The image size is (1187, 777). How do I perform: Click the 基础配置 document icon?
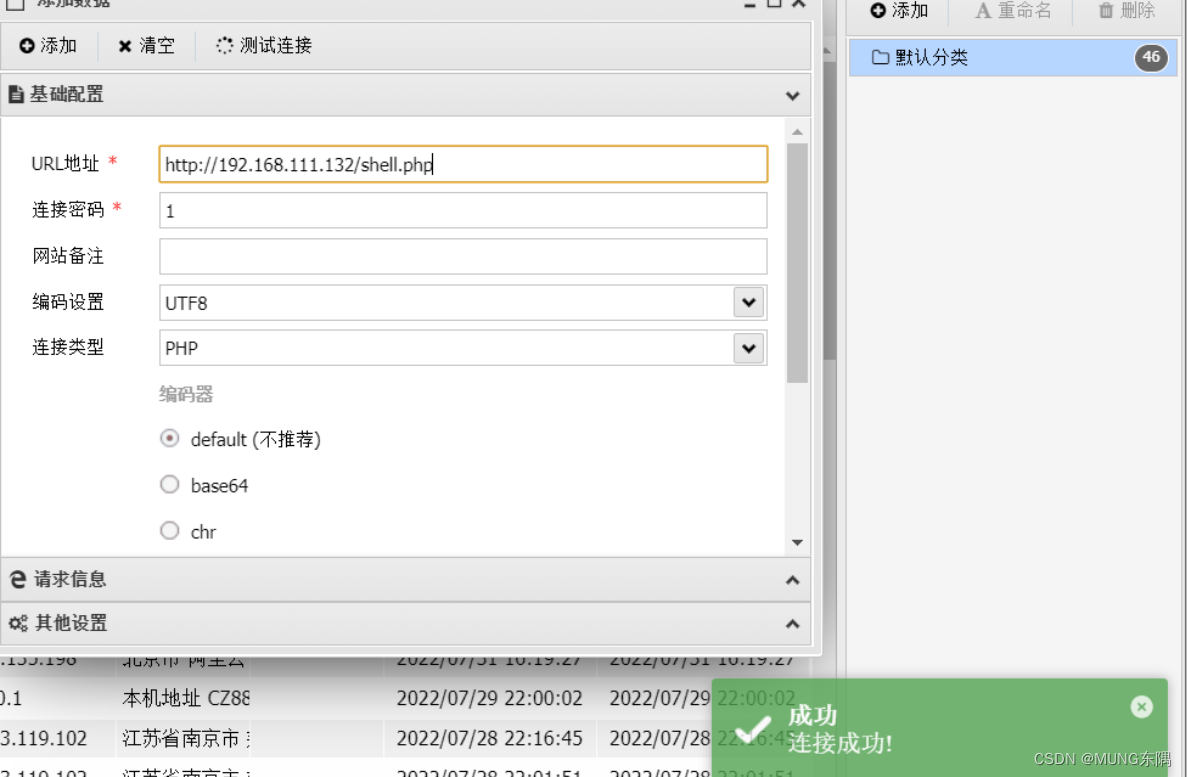tap(16, 95)
